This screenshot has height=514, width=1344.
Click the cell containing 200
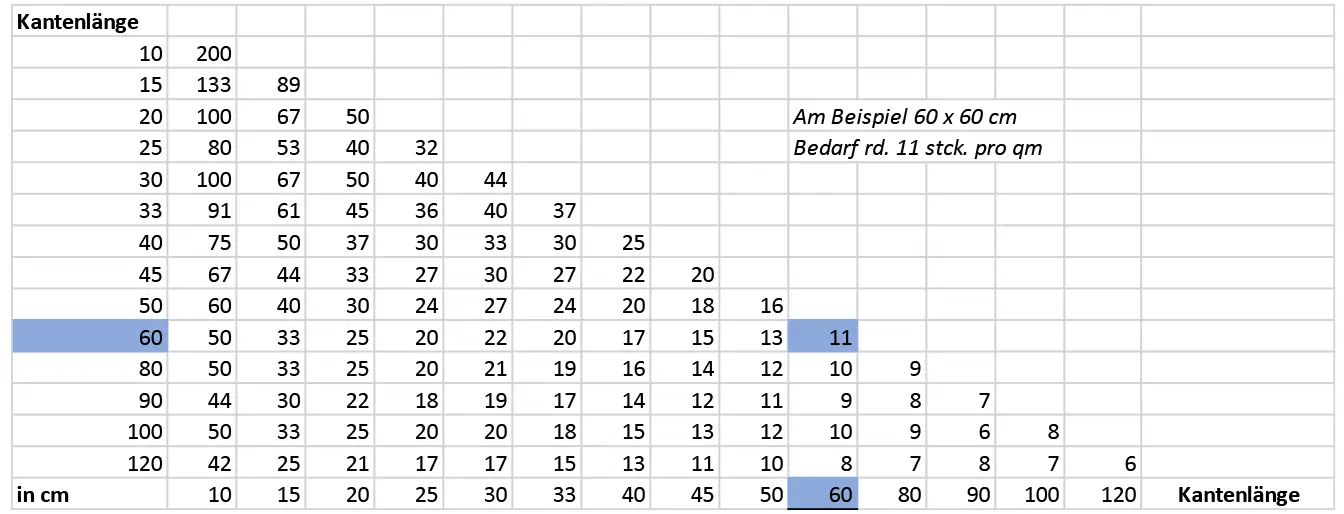tap(202, 53)
